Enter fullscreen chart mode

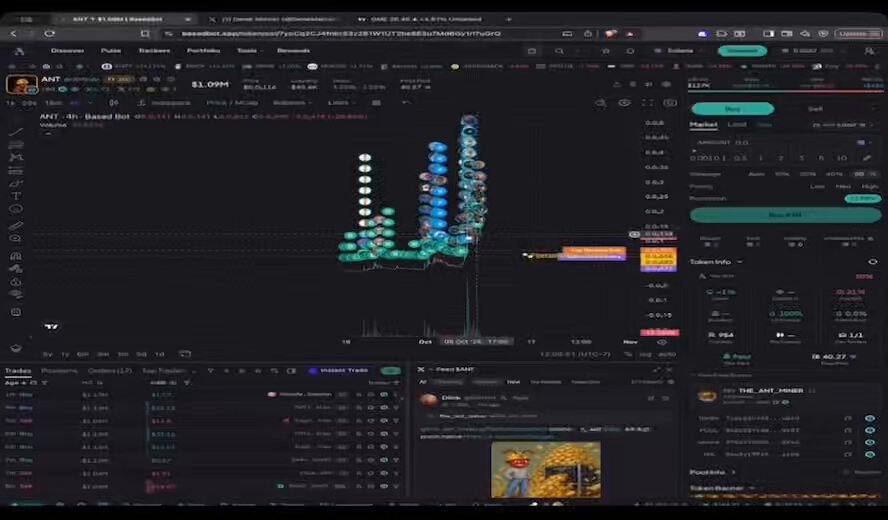point(647,103)
